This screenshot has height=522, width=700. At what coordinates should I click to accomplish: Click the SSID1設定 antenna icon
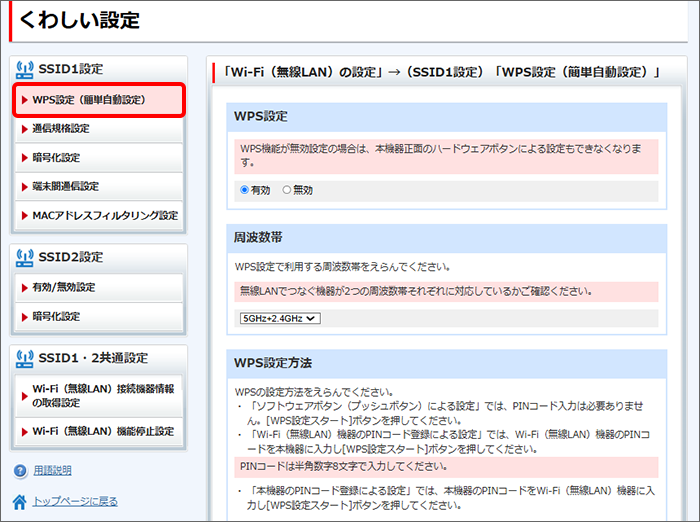tap(25, 70)
